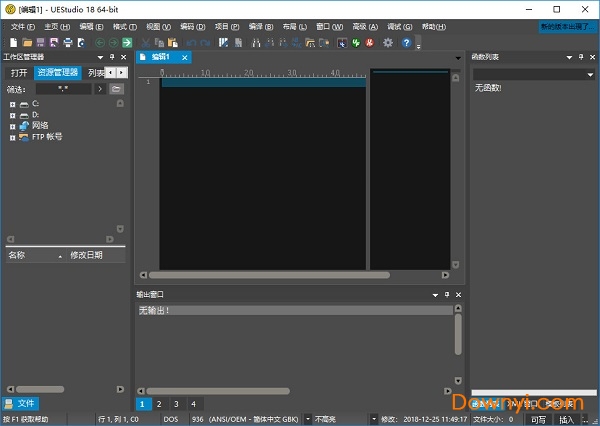Click the red UltraFinder icon
Screen dimensions: 600x426
pyautogui.click(x=370, y=42)
